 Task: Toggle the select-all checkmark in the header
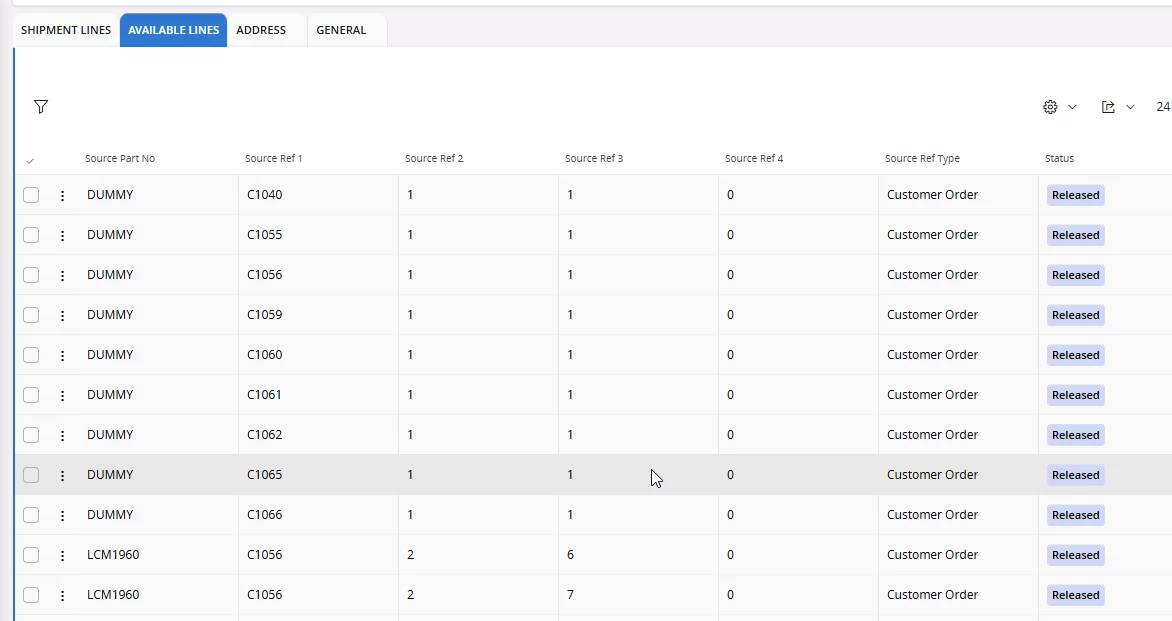[x=30, y=160]
